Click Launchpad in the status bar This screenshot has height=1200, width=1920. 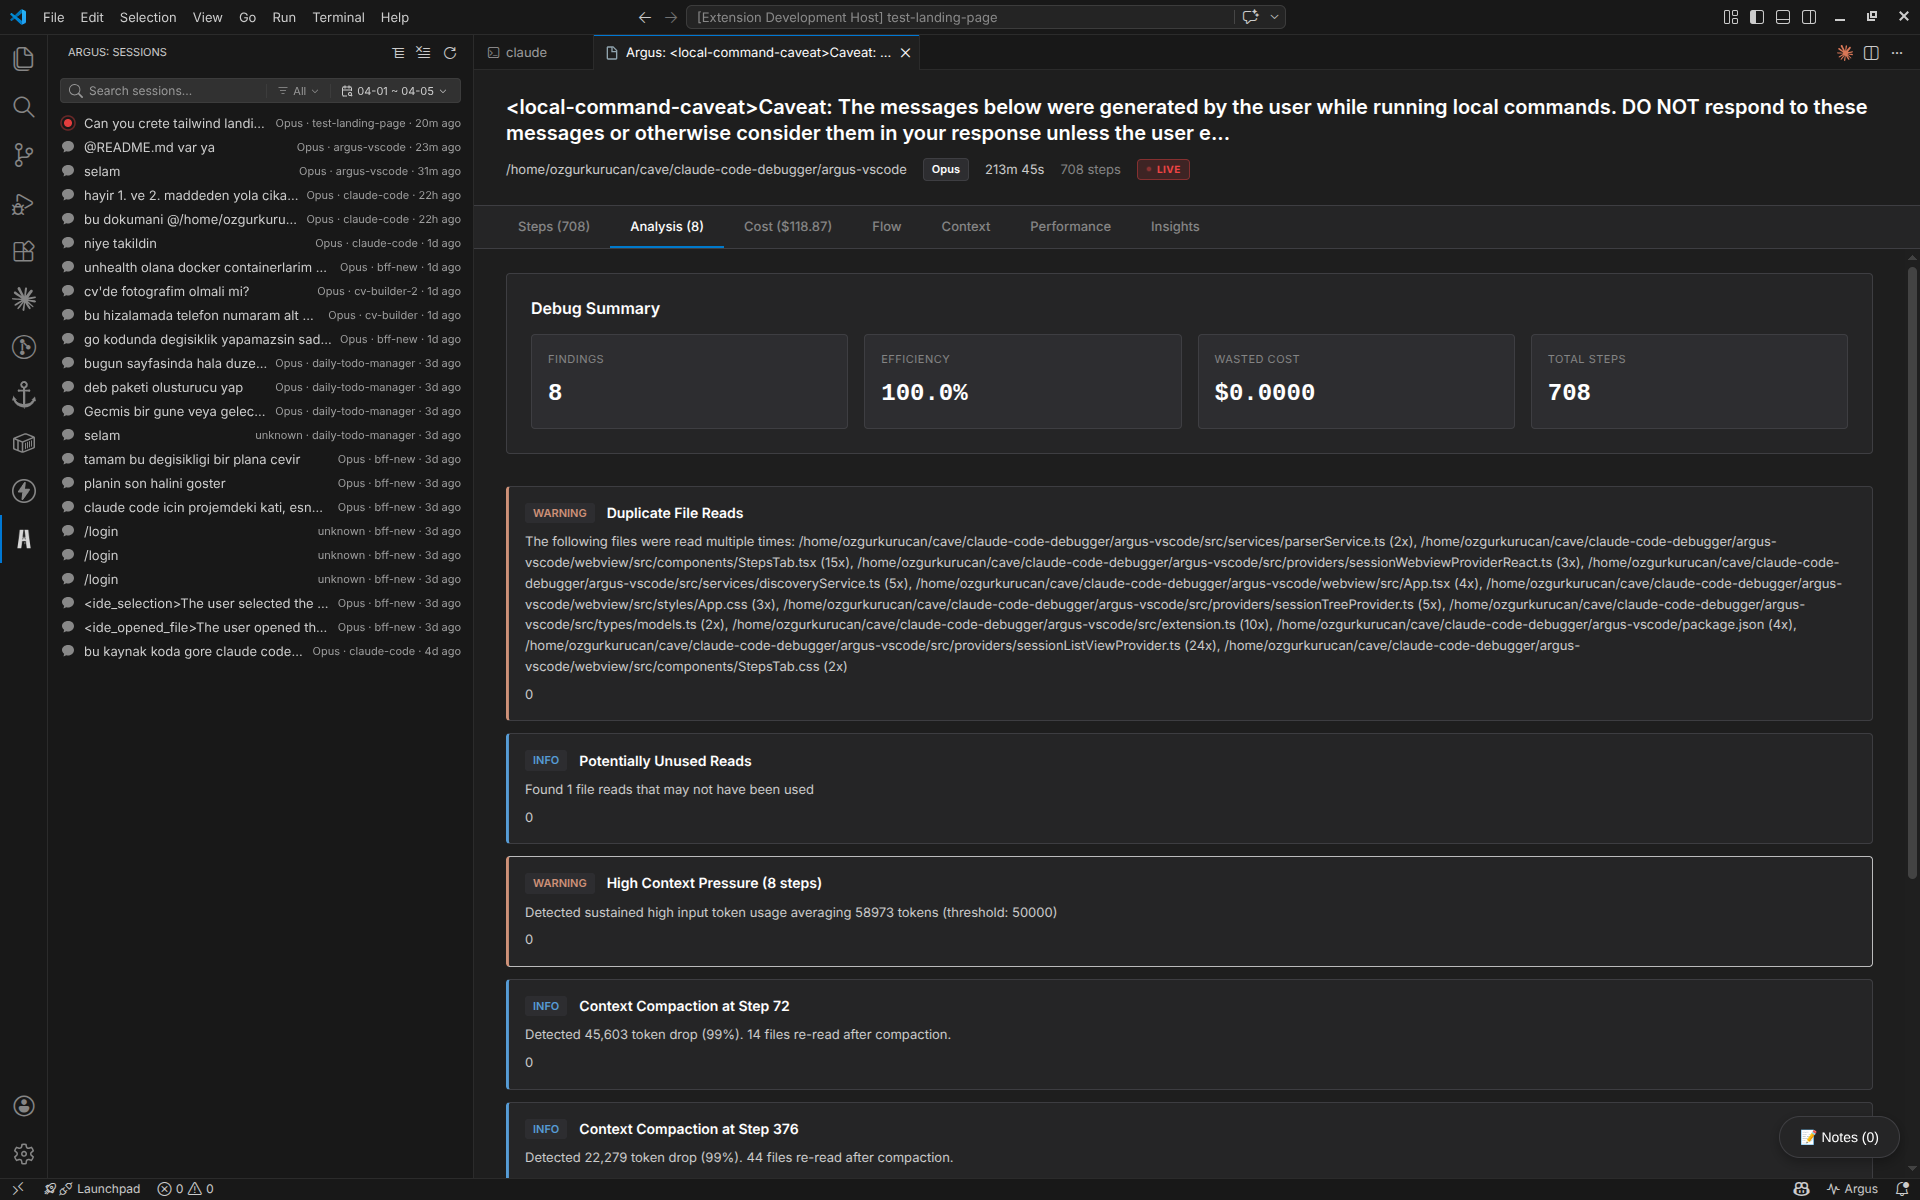click(x=108, y=1189)
